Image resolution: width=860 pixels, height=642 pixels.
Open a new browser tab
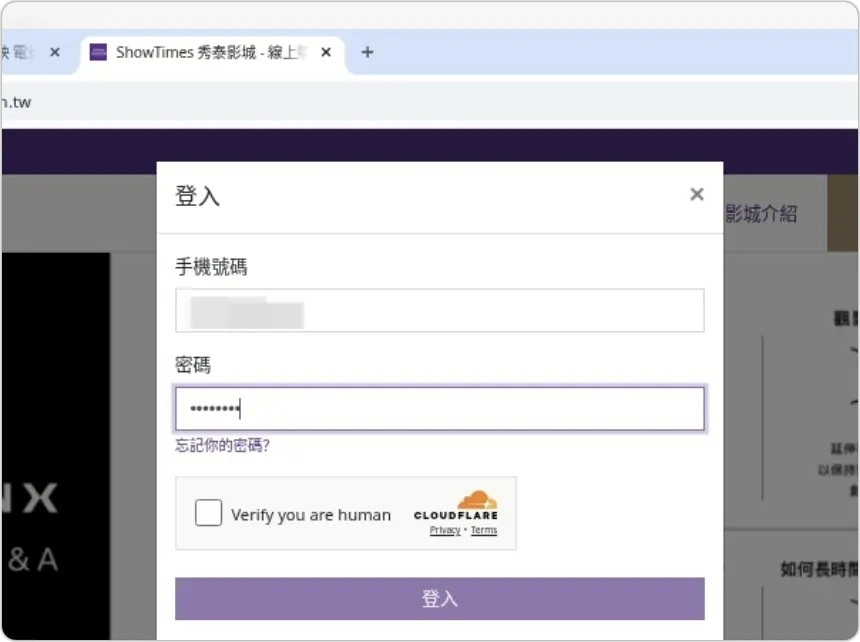pyautogui.click(x=367, y=52)
